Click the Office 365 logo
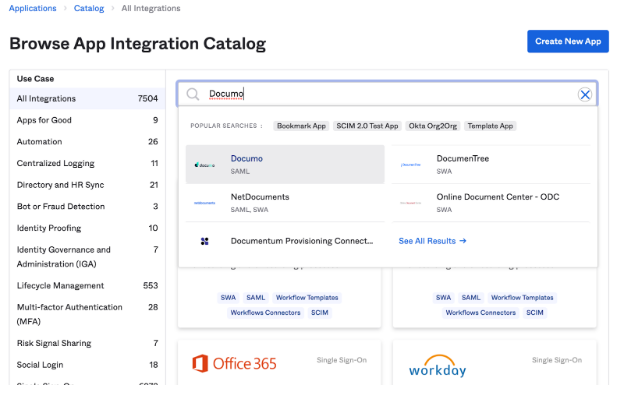 click(x=235, y=363)
